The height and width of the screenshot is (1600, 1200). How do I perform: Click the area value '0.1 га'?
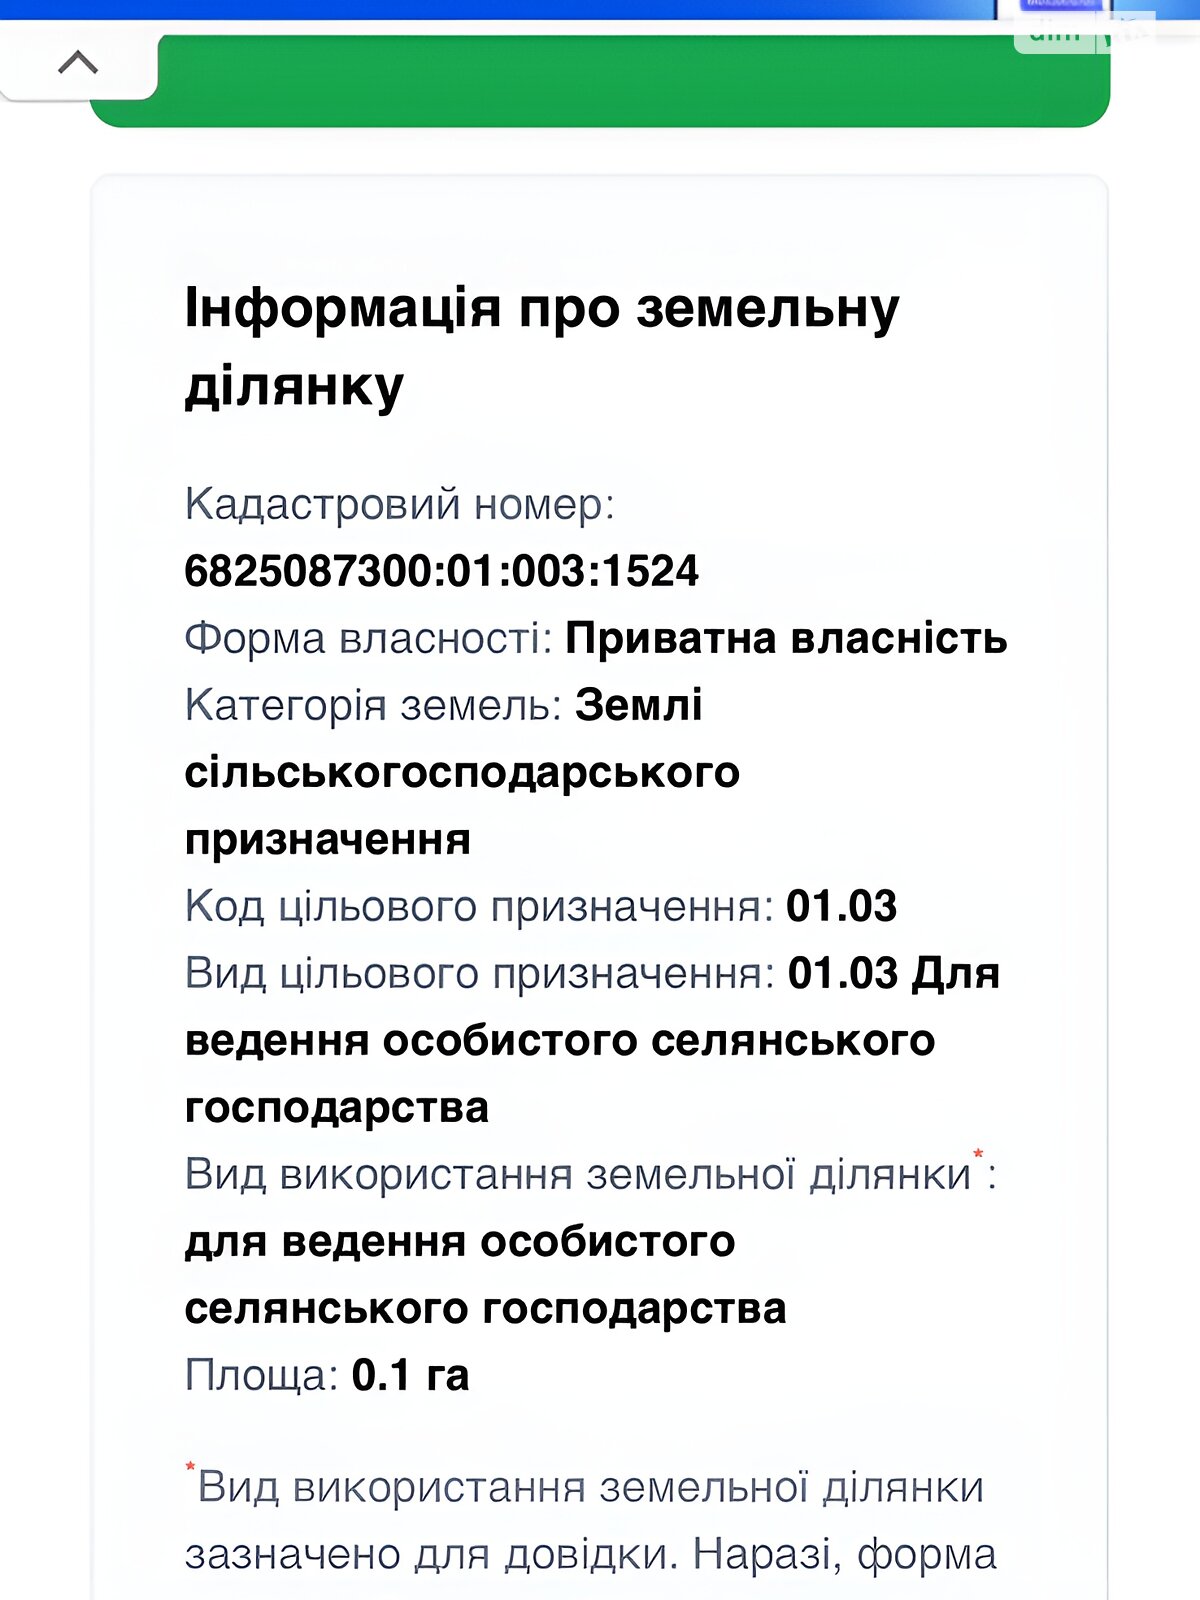click(410, 1375)
